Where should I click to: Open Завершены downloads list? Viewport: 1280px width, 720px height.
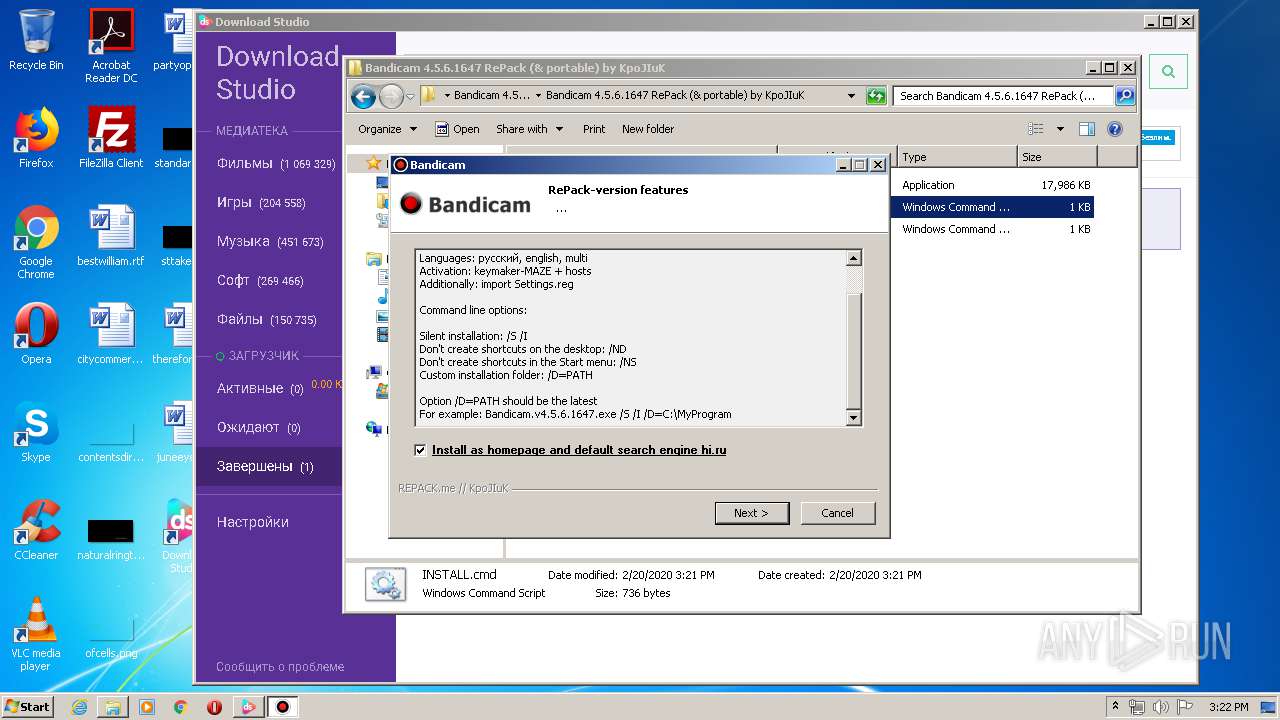265,466
